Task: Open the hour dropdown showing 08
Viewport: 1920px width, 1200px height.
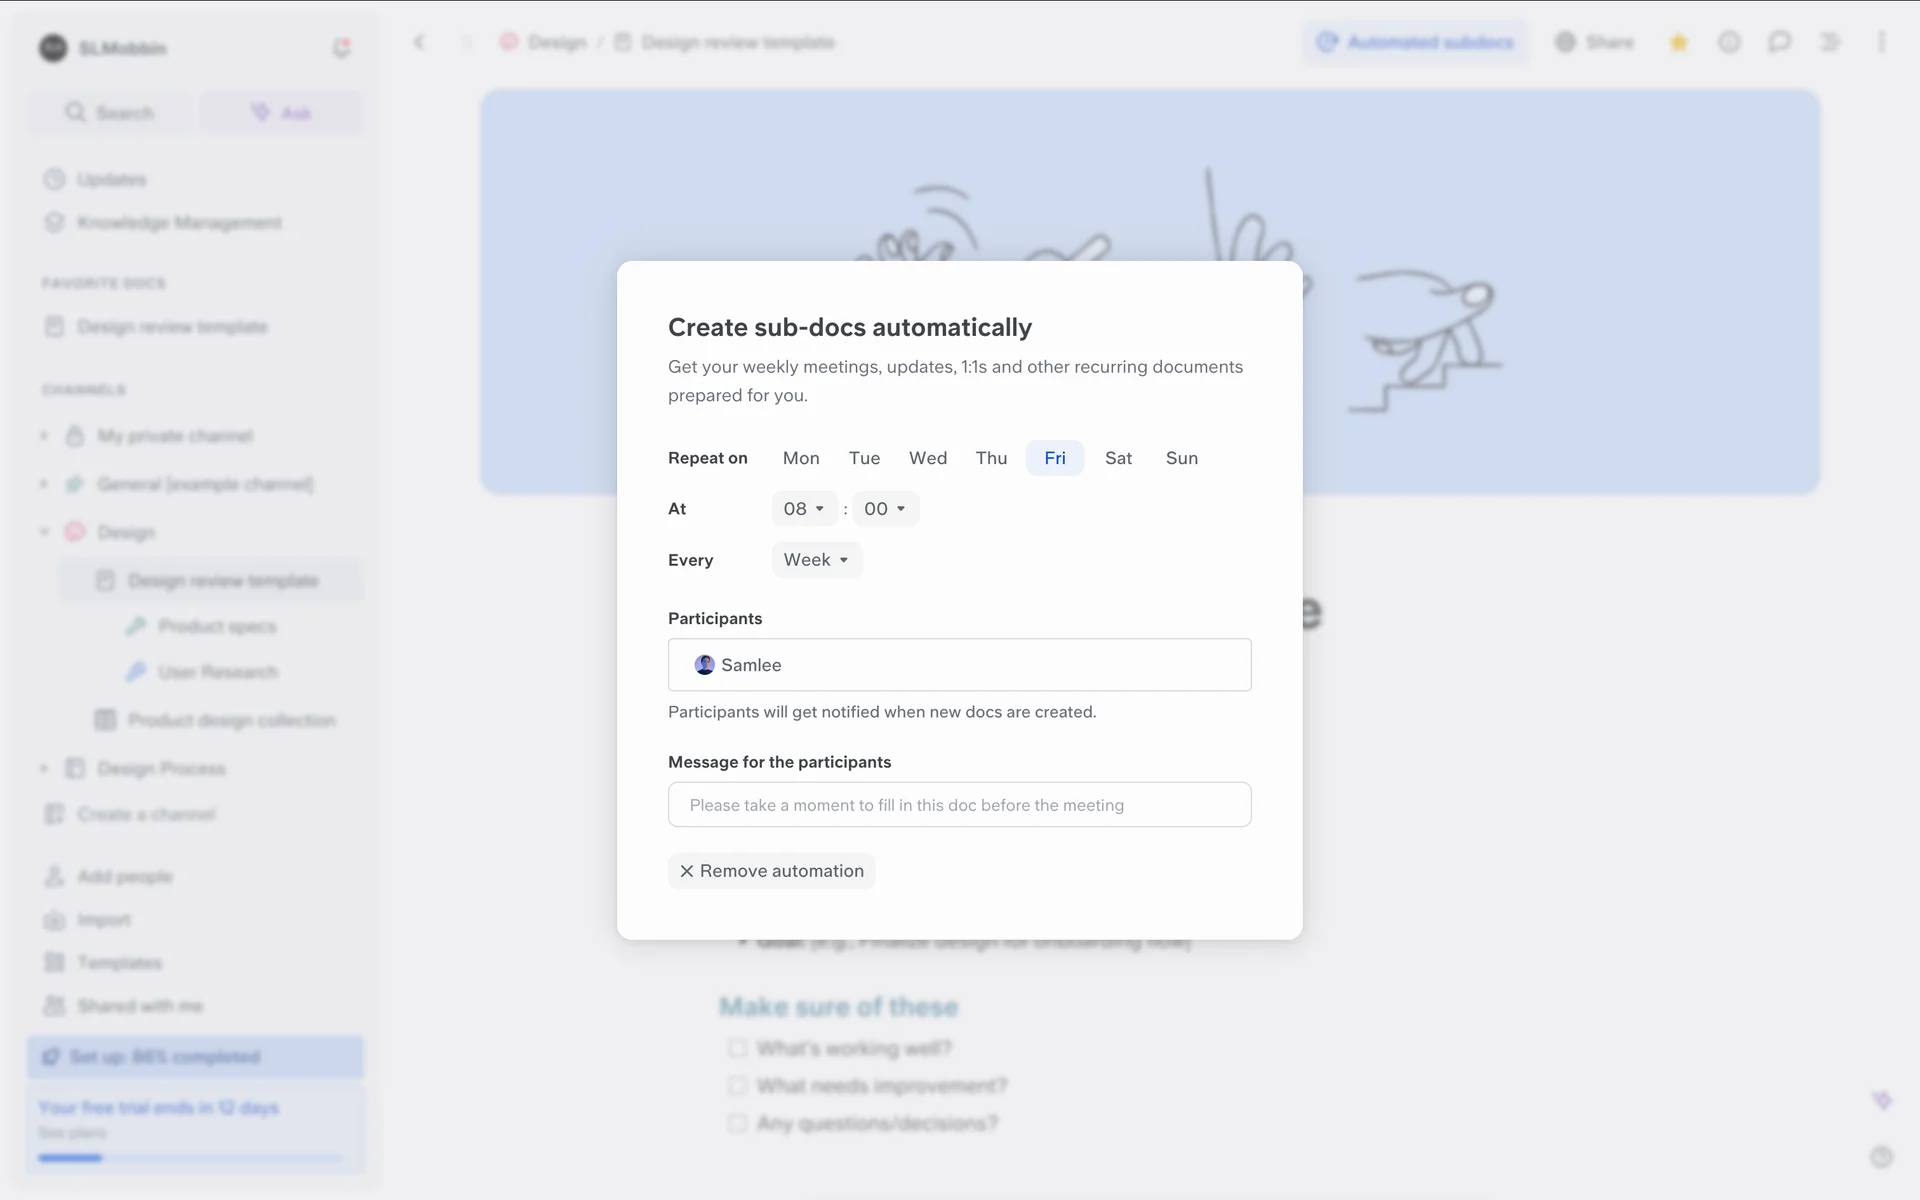Action: coord(805,509)
